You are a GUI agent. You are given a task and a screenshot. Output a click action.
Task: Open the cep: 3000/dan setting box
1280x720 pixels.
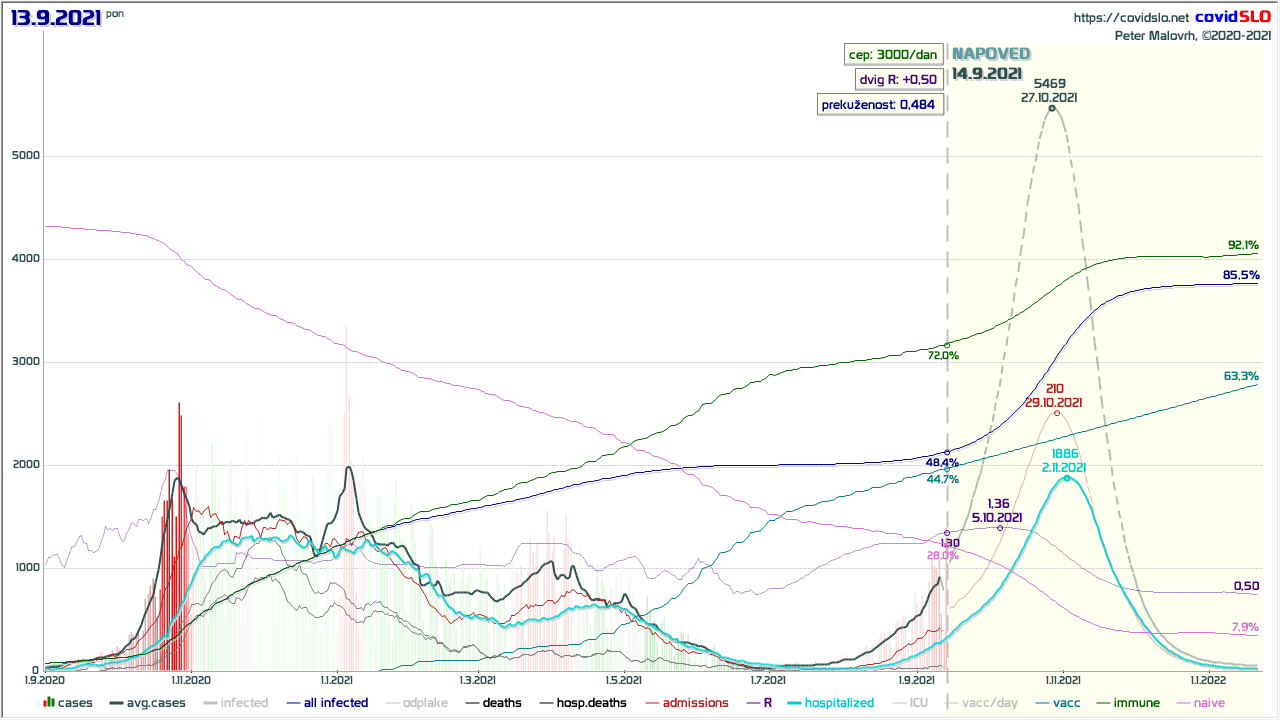[x=893, y=56]
